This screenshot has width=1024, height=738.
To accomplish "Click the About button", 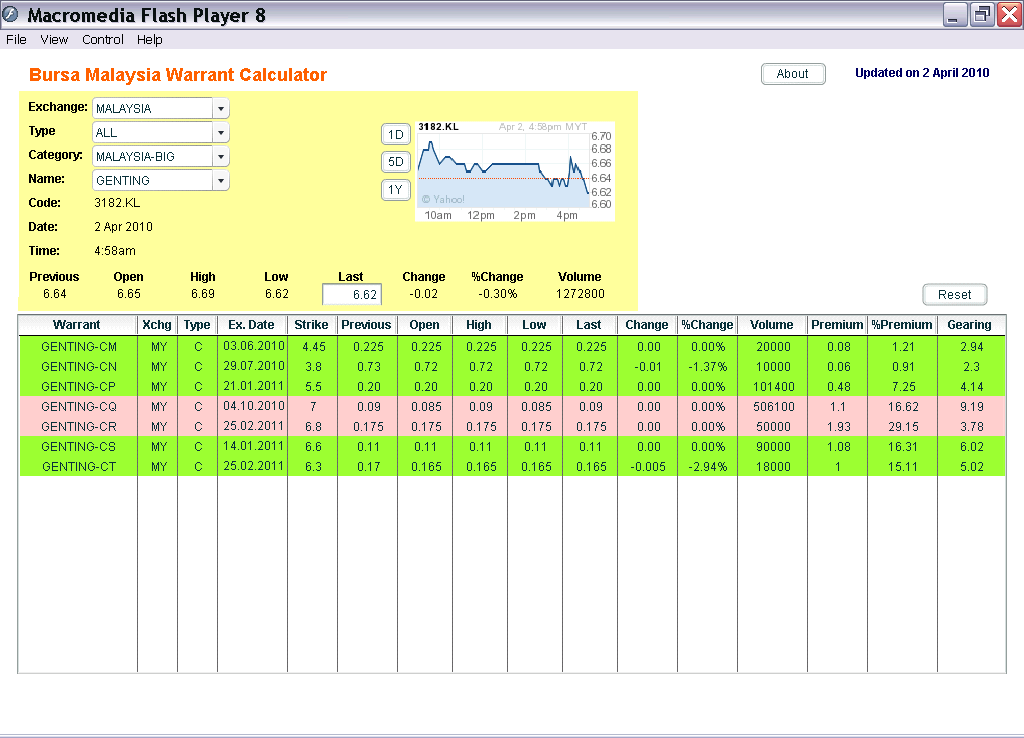I will pos(793,74).
